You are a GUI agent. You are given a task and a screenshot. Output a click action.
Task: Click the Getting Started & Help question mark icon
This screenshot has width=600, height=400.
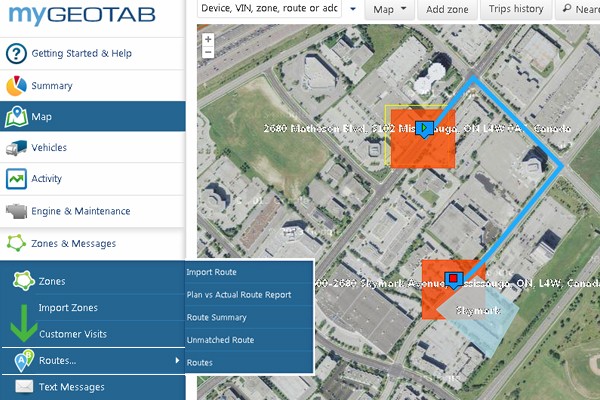(15, 53)
